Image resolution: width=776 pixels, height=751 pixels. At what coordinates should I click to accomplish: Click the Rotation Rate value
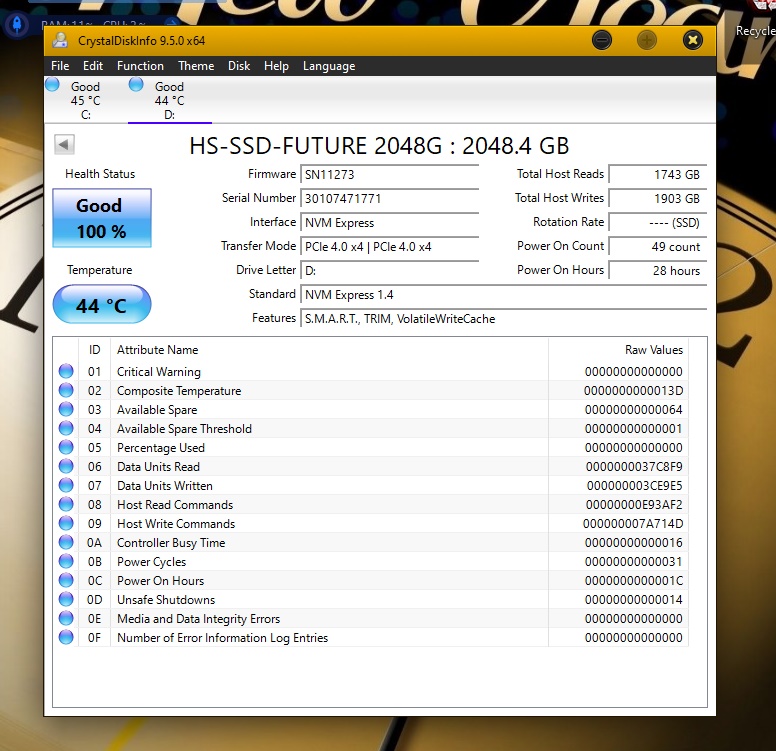[657, 223]
